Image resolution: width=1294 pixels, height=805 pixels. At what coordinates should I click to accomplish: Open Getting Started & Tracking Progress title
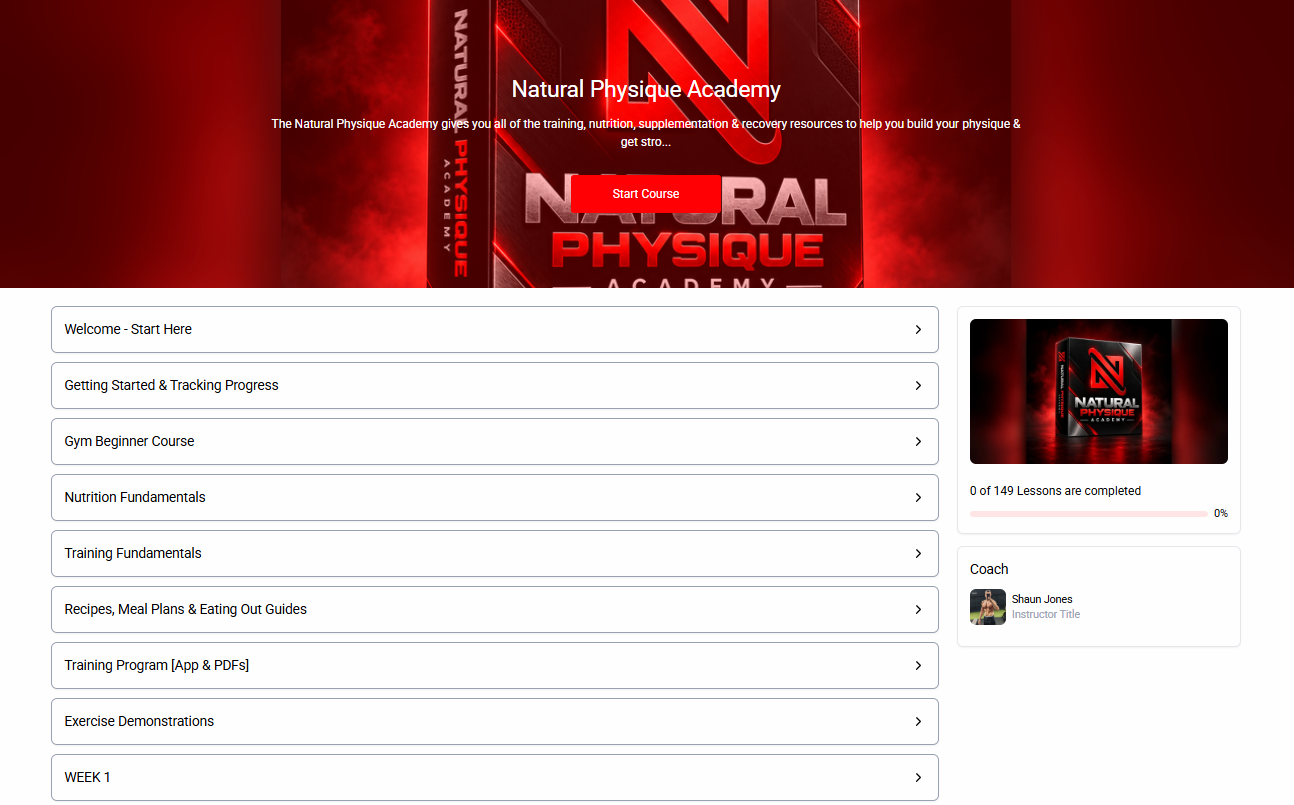click(x=171, y=385)
